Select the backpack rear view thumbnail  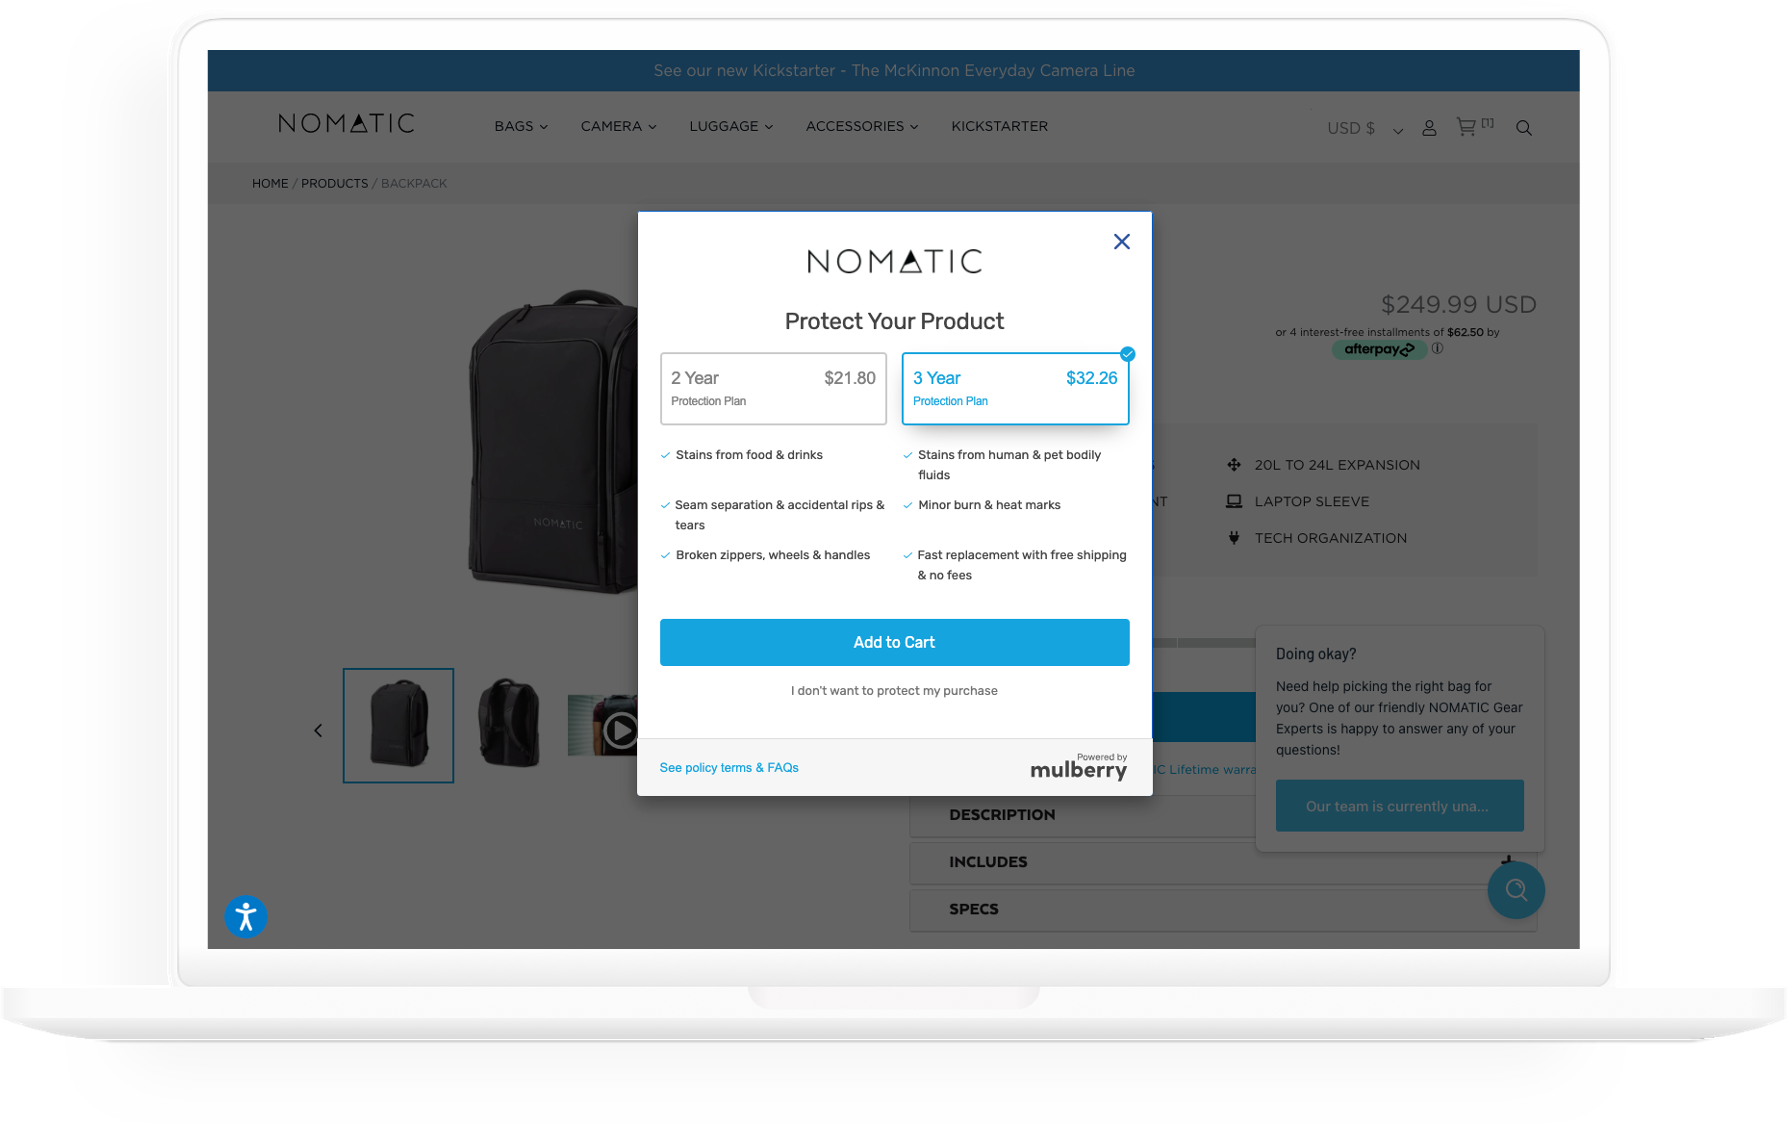tap(509, 724)
